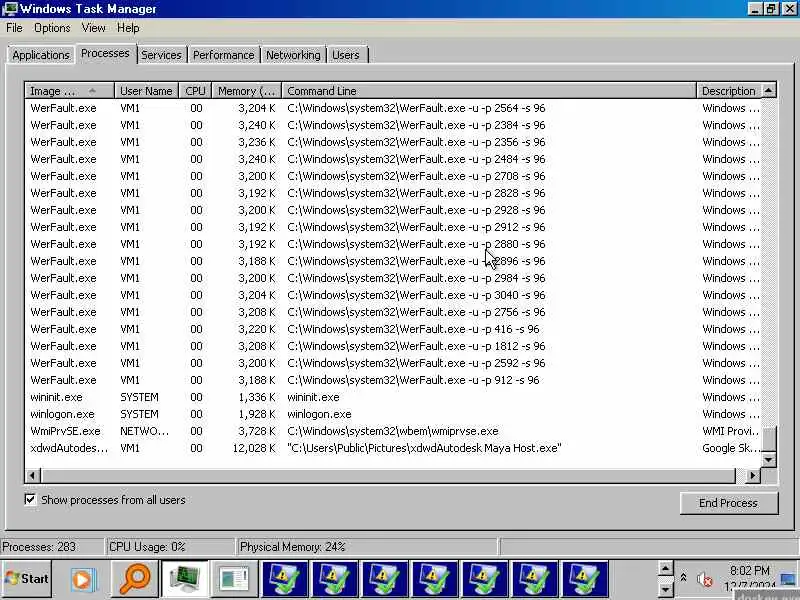Sort by the Image Name column header
The height and width of the screenshot is (600, 800).
[x=69, y=91]
